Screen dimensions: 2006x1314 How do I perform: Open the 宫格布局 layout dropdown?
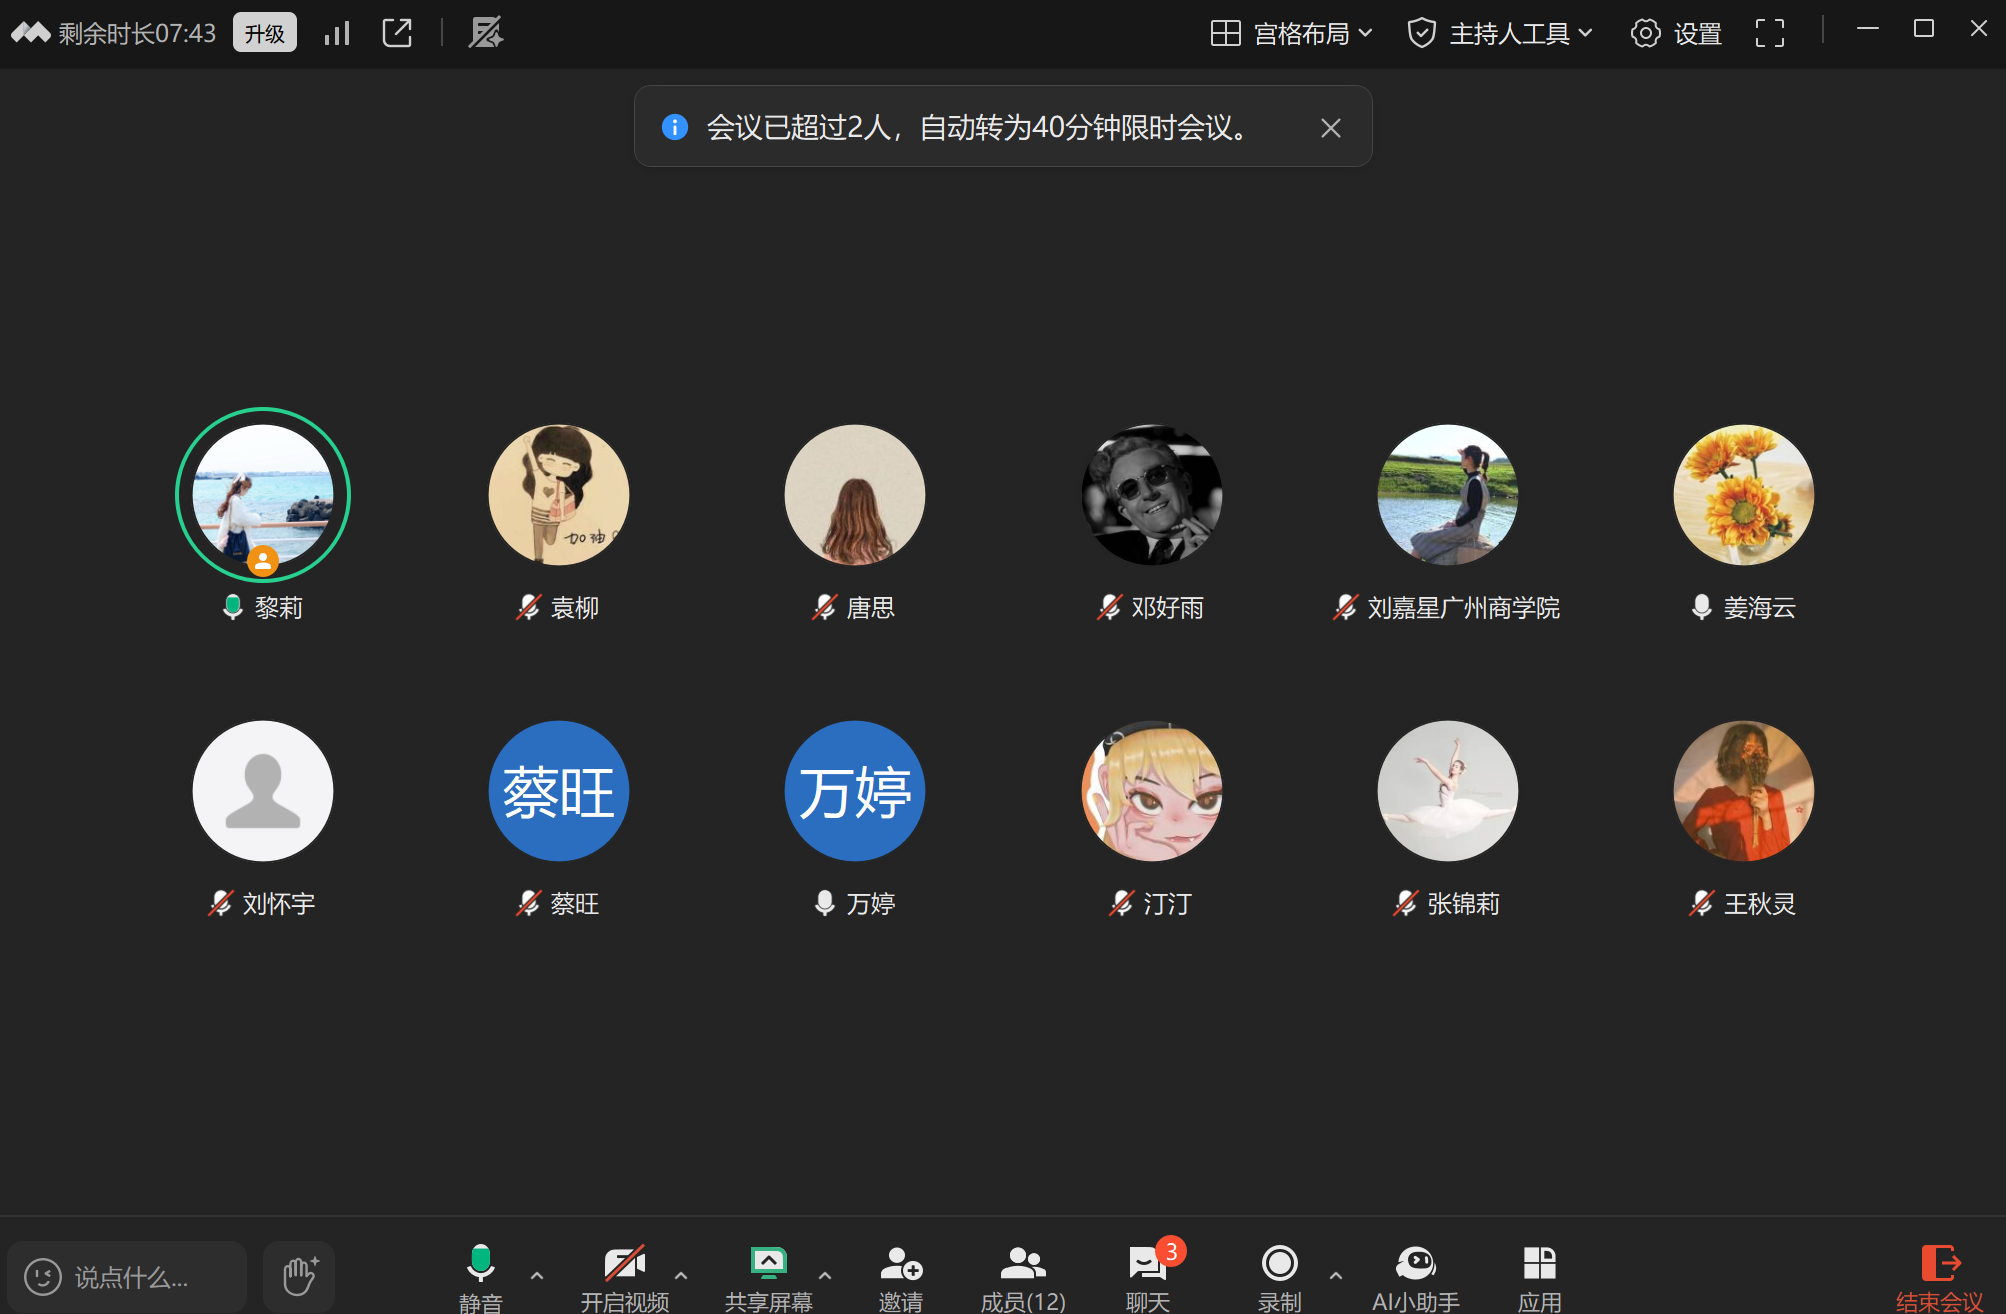coord(1291,32)
